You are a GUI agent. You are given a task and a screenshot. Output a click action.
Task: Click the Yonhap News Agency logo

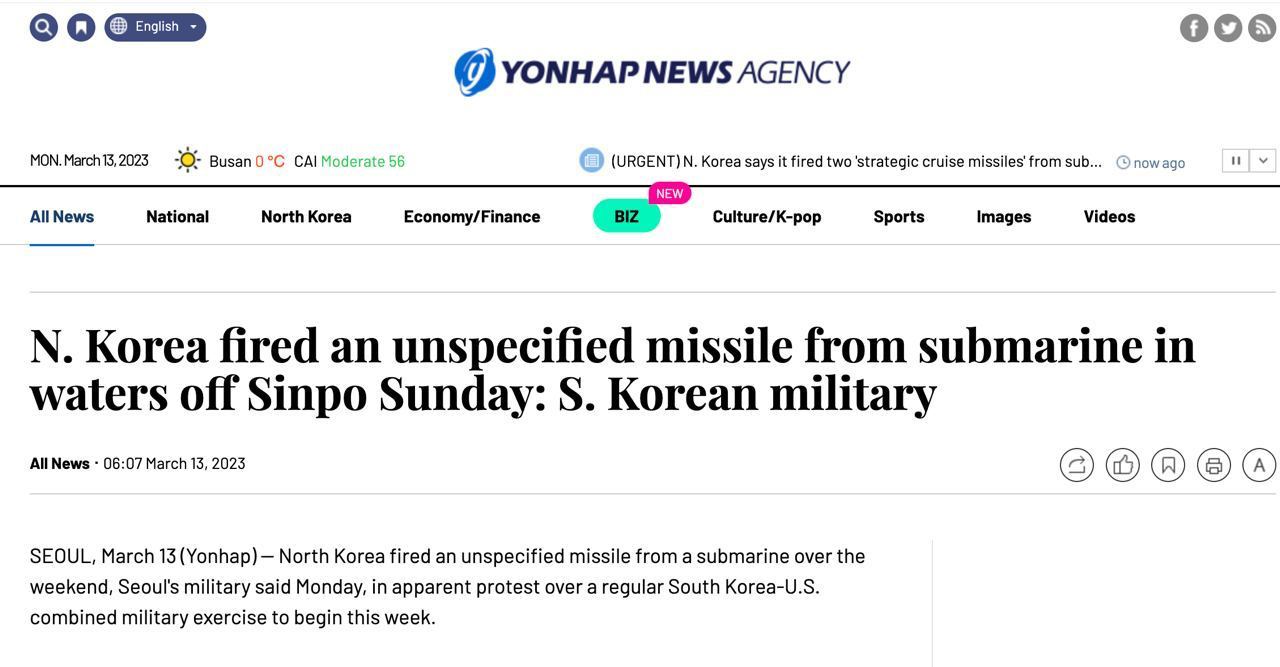[x=652, y=72]
